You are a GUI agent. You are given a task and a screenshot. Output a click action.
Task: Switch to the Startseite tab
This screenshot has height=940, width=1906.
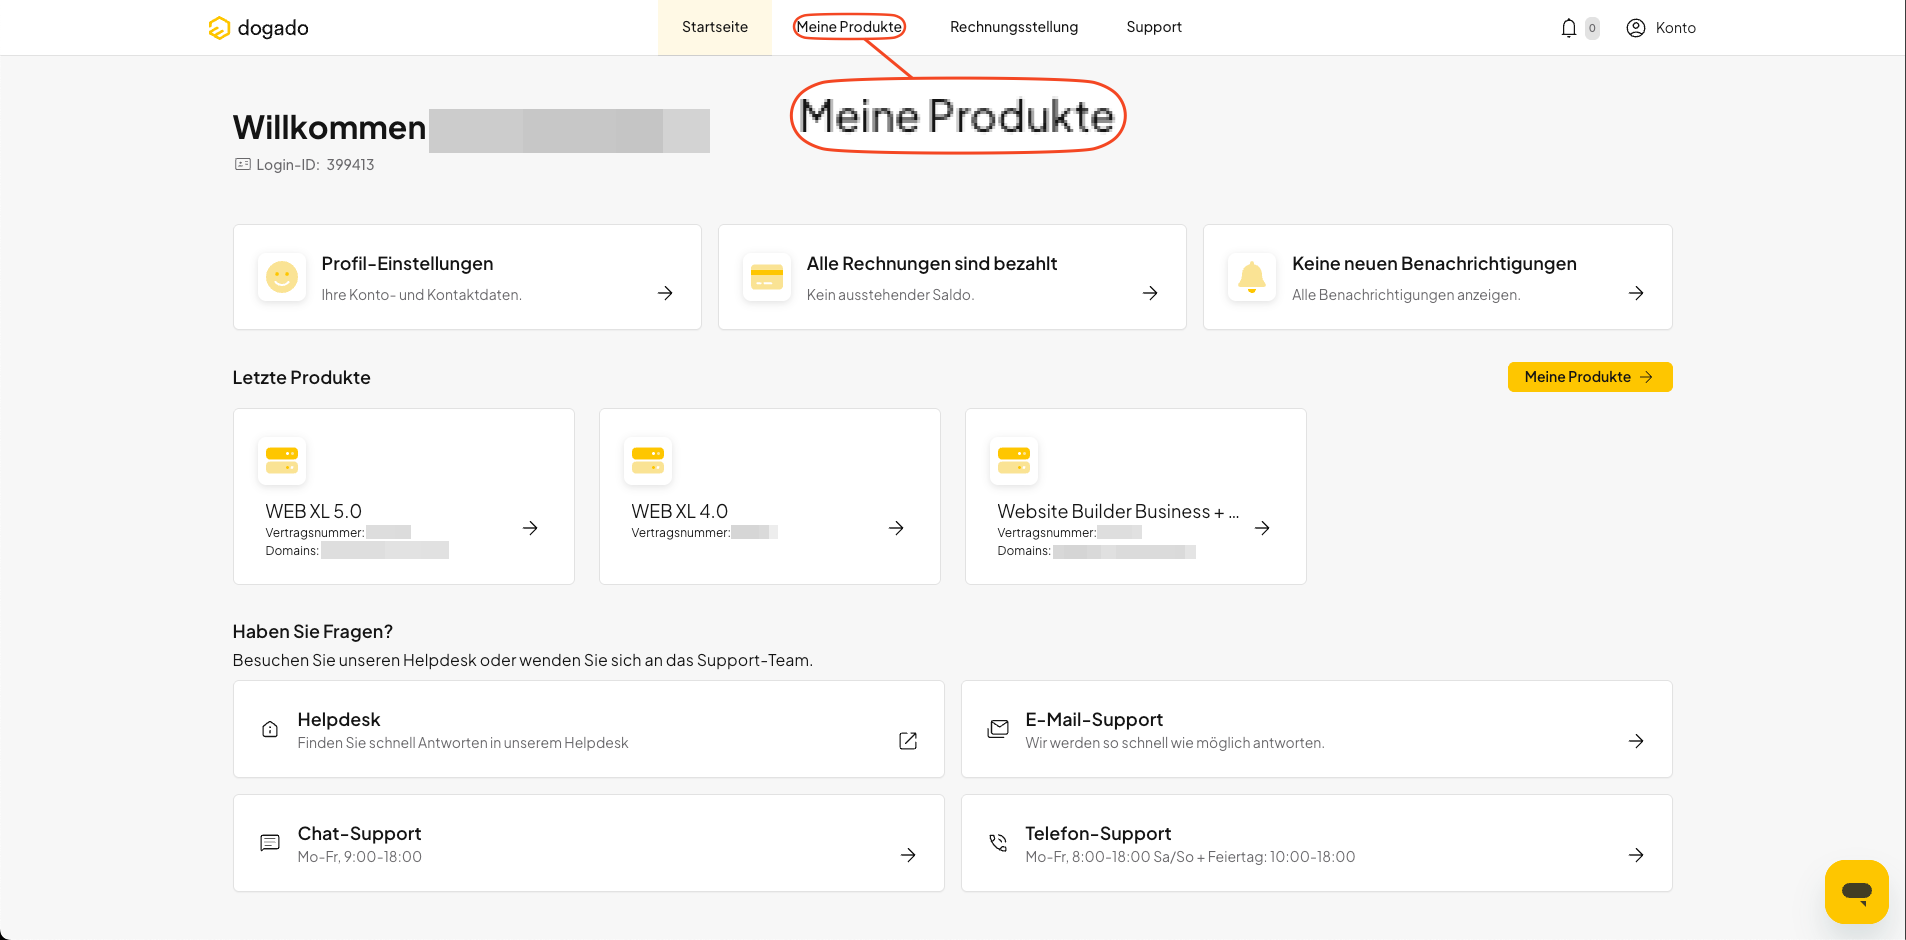[x=715, y=27]
